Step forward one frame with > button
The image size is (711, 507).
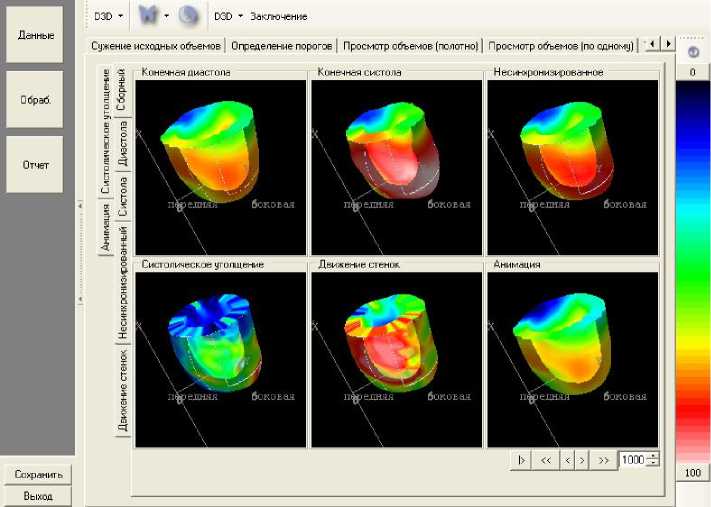tap(582, 460)
